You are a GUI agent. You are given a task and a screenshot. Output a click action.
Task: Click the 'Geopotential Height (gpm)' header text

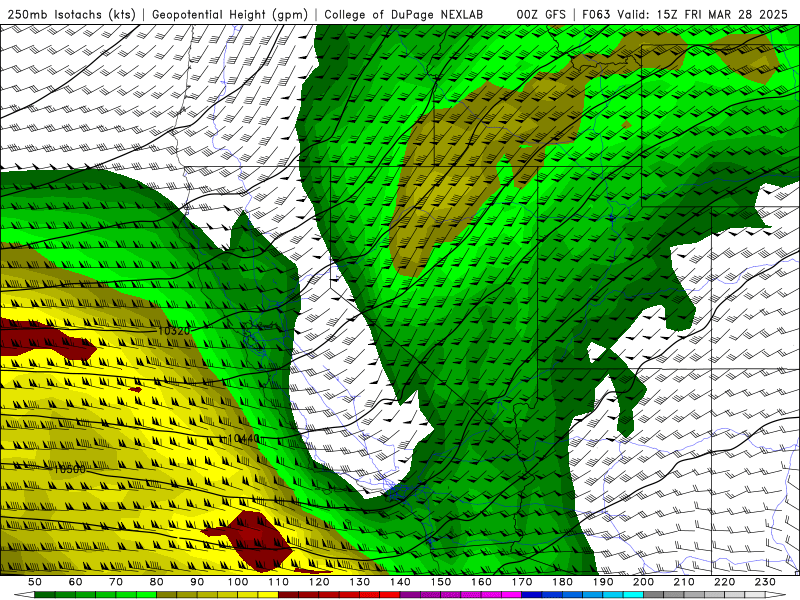point(230,14)
